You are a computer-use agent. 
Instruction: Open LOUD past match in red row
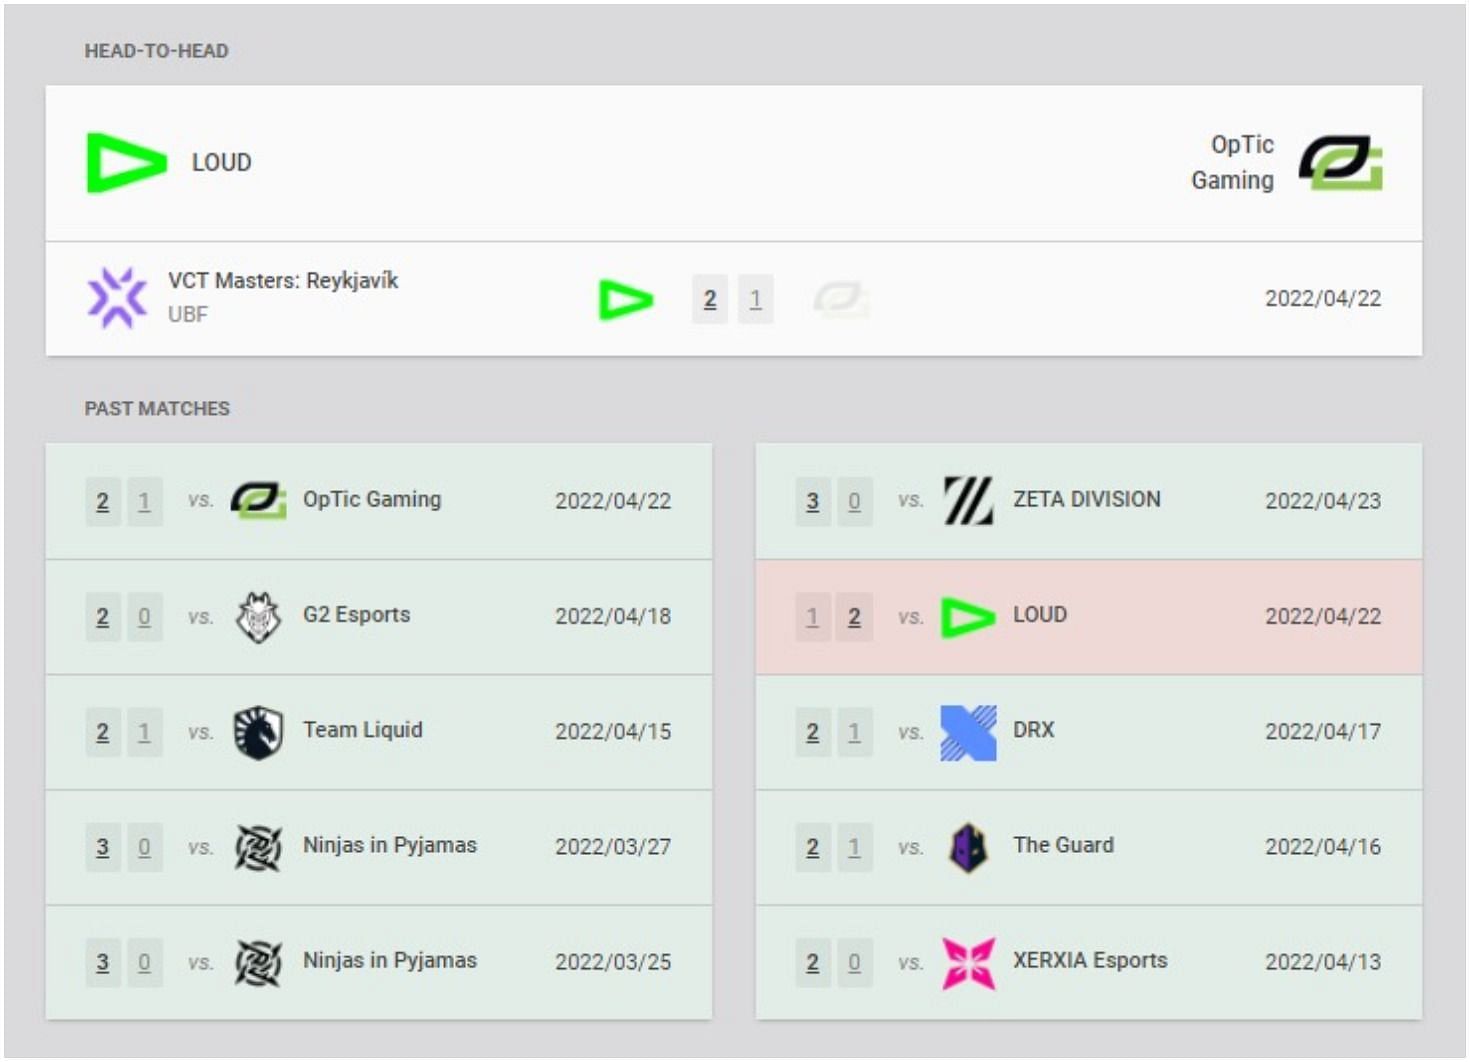tap(1089, 616)
